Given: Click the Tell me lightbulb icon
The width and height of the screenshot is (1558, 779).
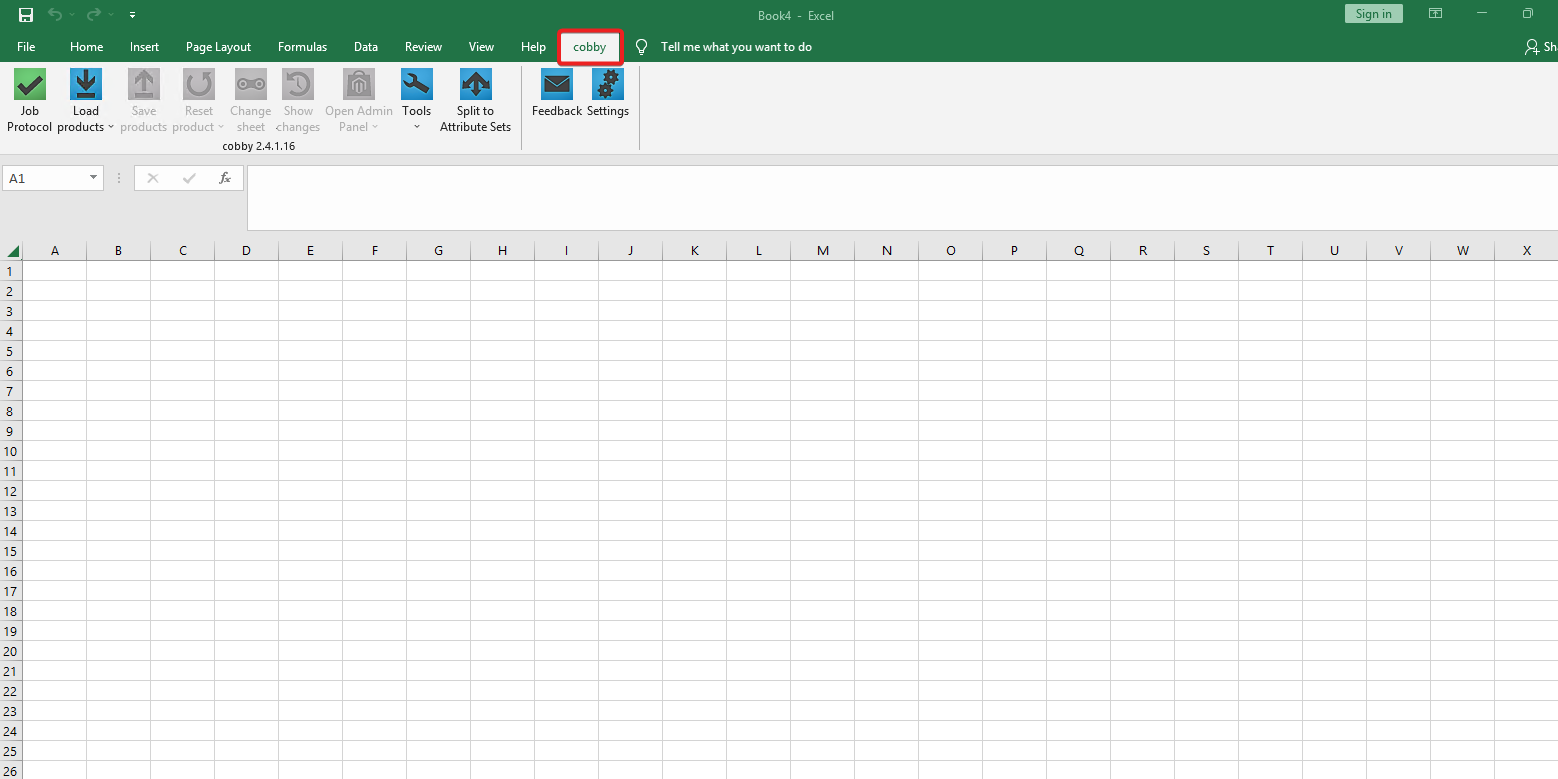Looking at the screenshot, I should tap(642, 47).
